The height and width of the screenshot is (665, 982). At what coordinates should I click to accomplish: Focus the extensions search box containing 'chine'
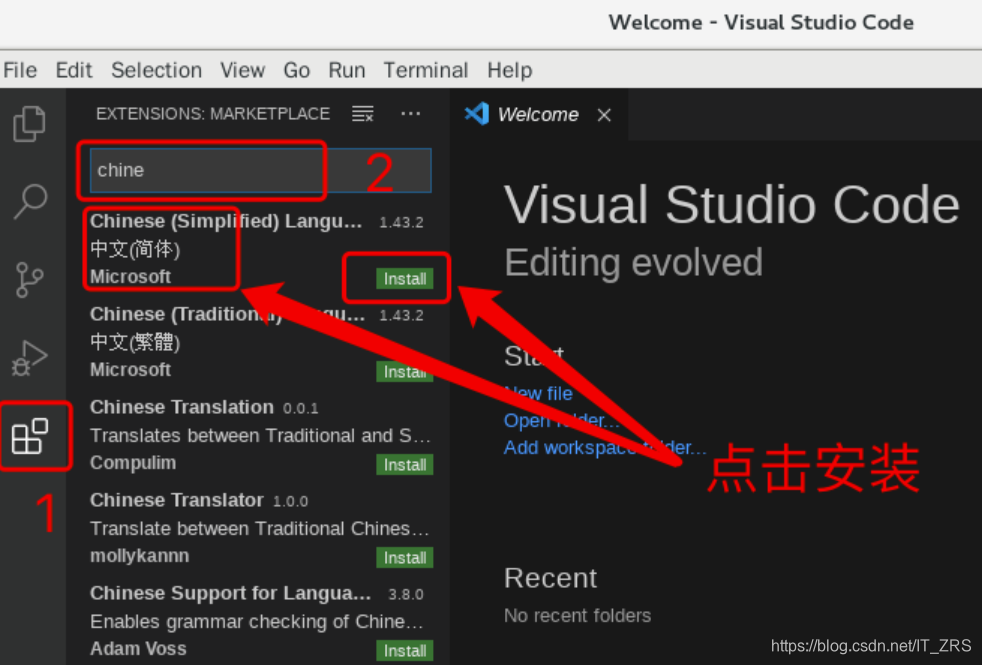[261, 170]
